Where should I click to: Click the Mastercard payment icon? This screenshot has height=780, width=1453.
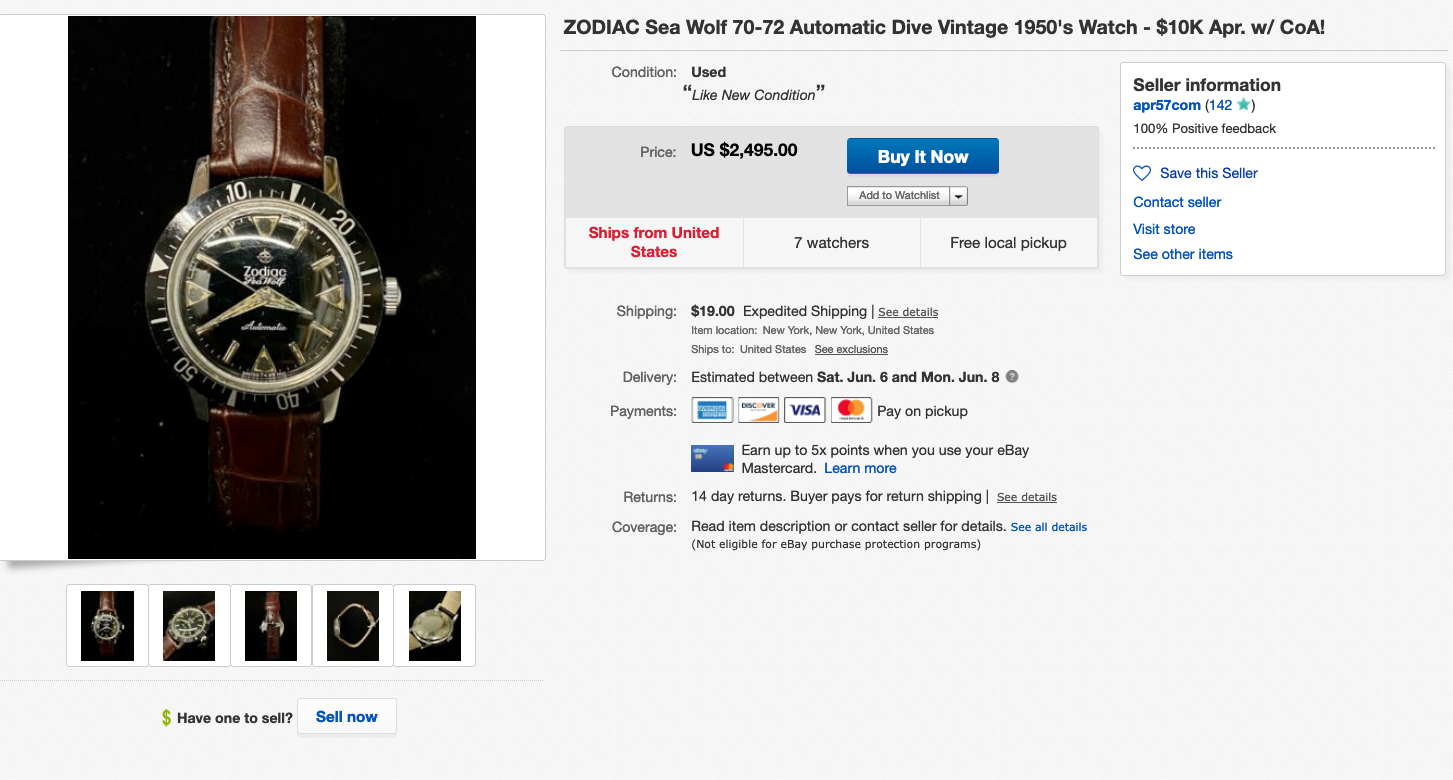click(x=850, y=410)
